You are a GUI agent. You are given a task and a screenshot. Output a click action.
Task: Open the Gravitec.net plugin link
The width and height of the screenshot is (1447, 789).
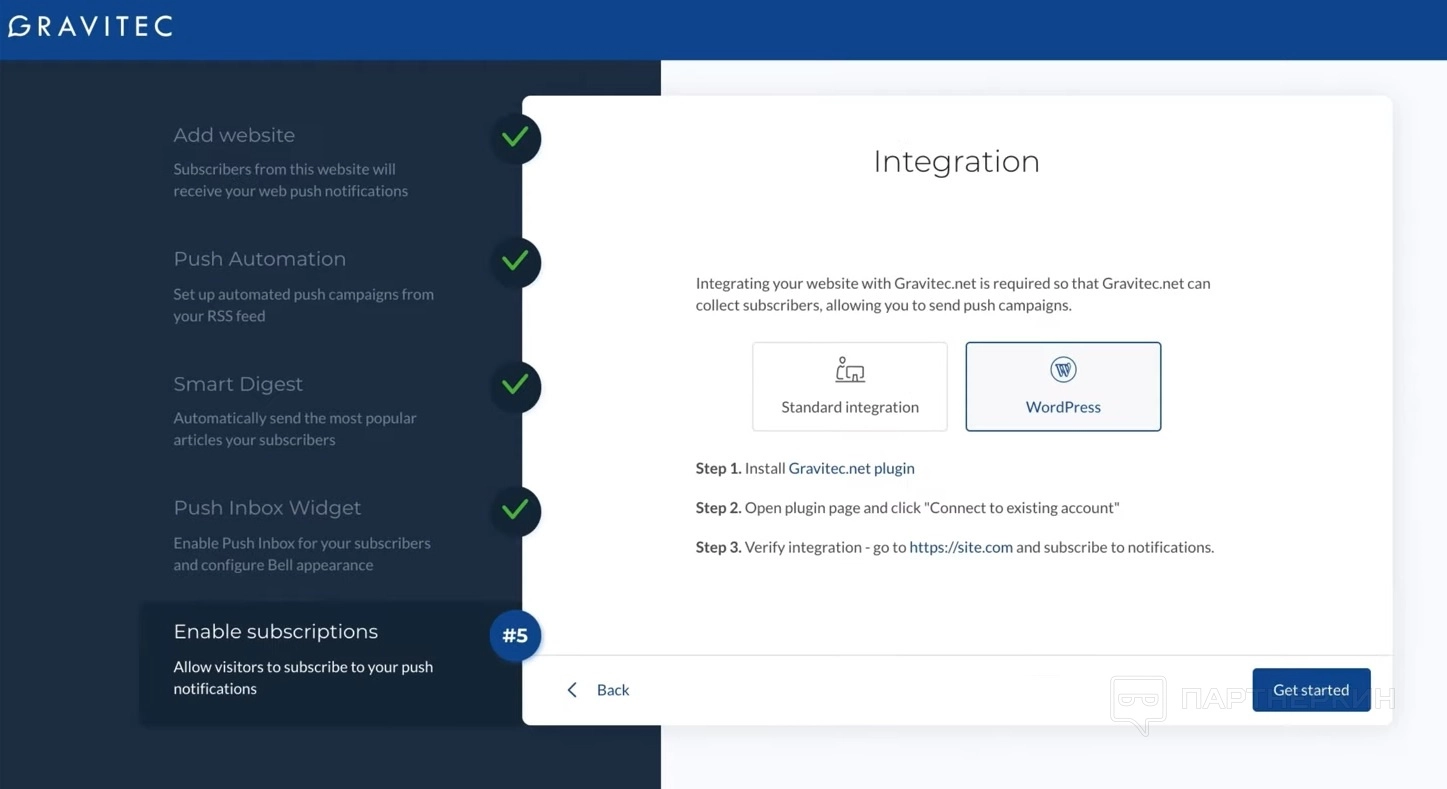(852, 468)
